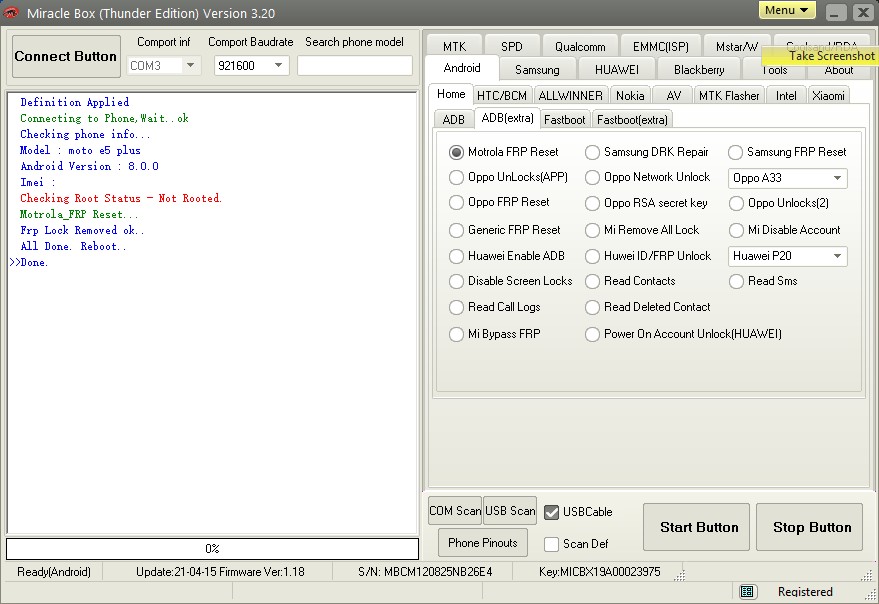This screenshot has width=879, height=604.
Task: Switch to the Qualcomm tab
Action: (580, 47)
